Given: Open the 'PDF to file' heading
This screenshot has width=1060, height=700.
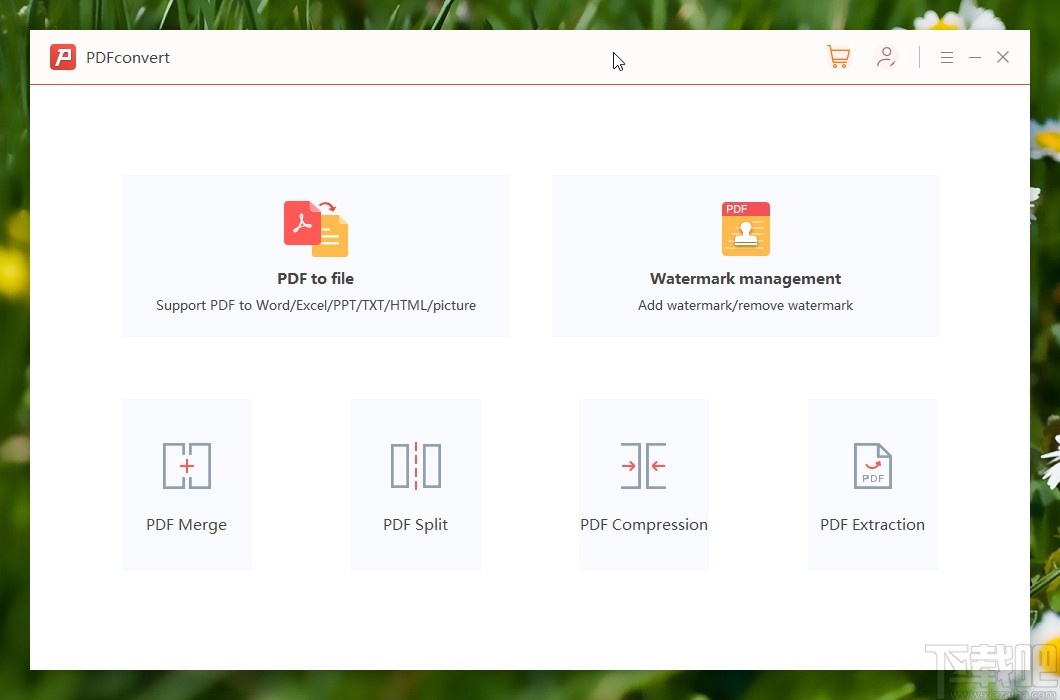Looking at the screenshot, I should click(316, 279).
